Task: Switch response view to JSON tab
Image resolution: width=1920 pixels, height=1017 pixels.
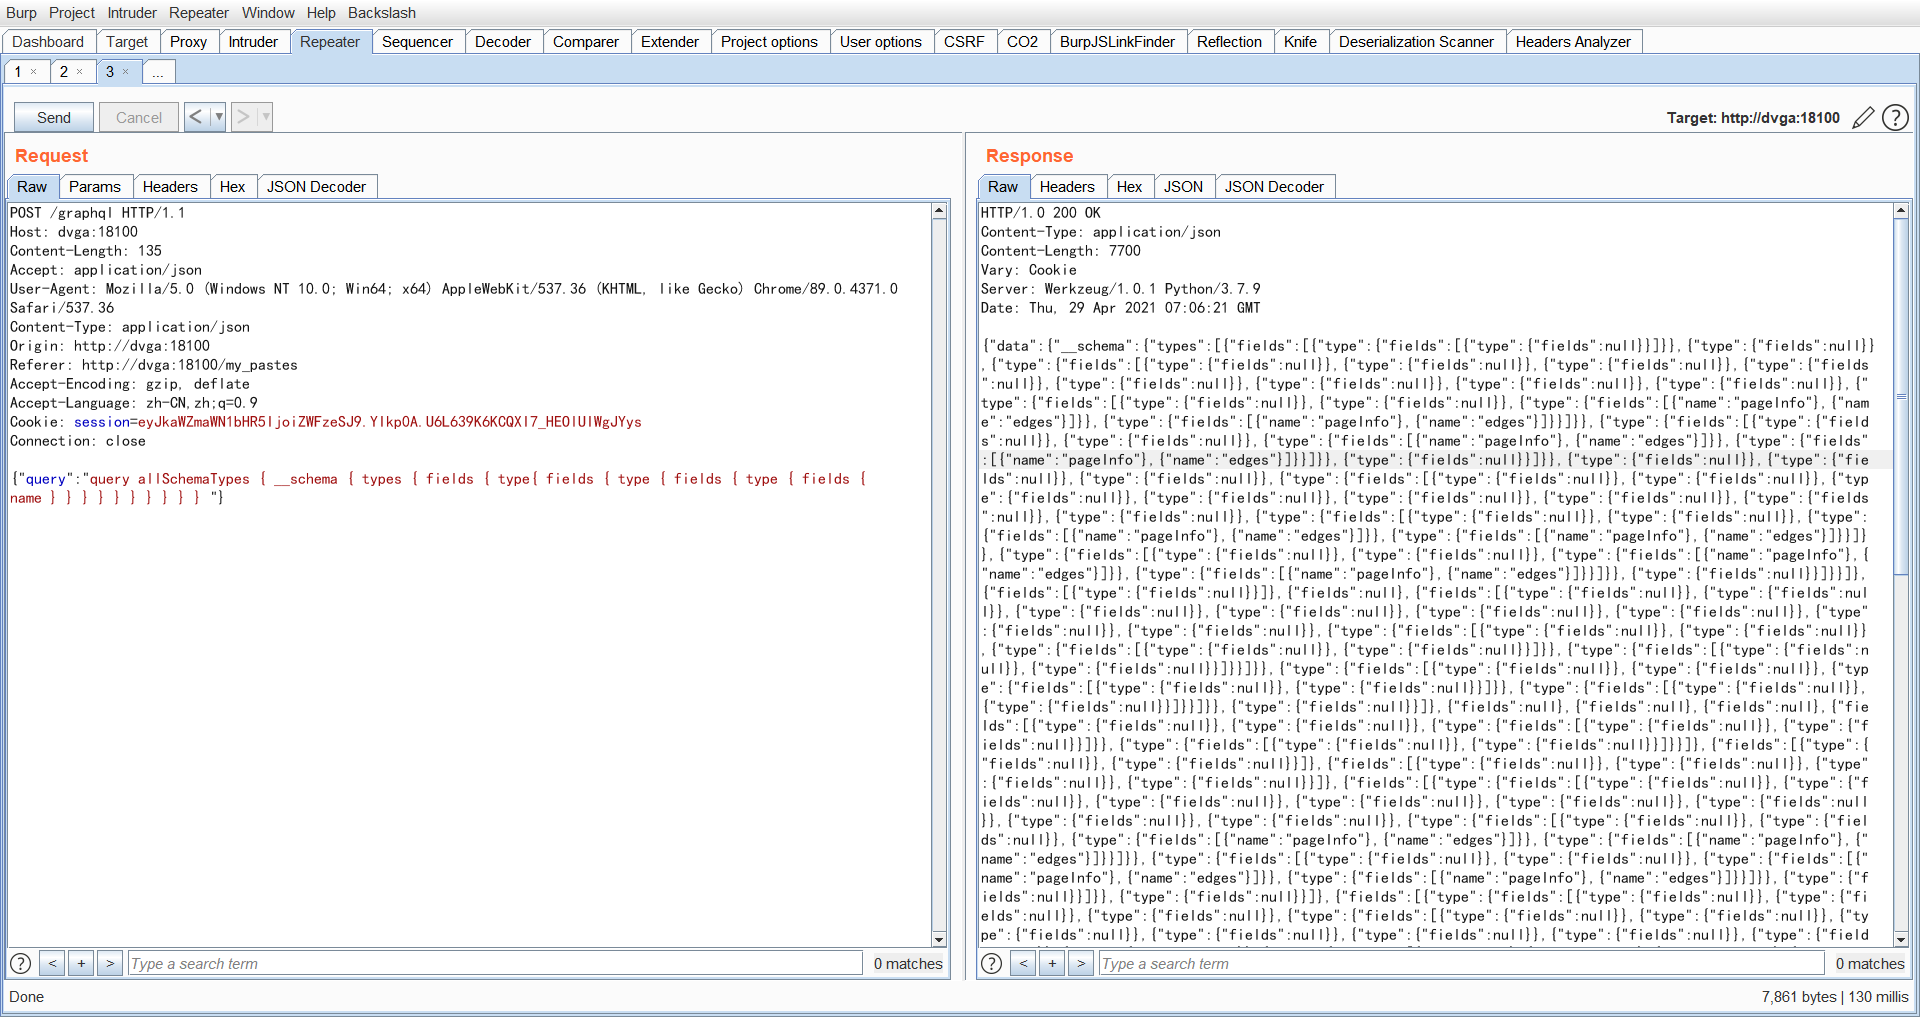Action: (x=1183, y=186)
